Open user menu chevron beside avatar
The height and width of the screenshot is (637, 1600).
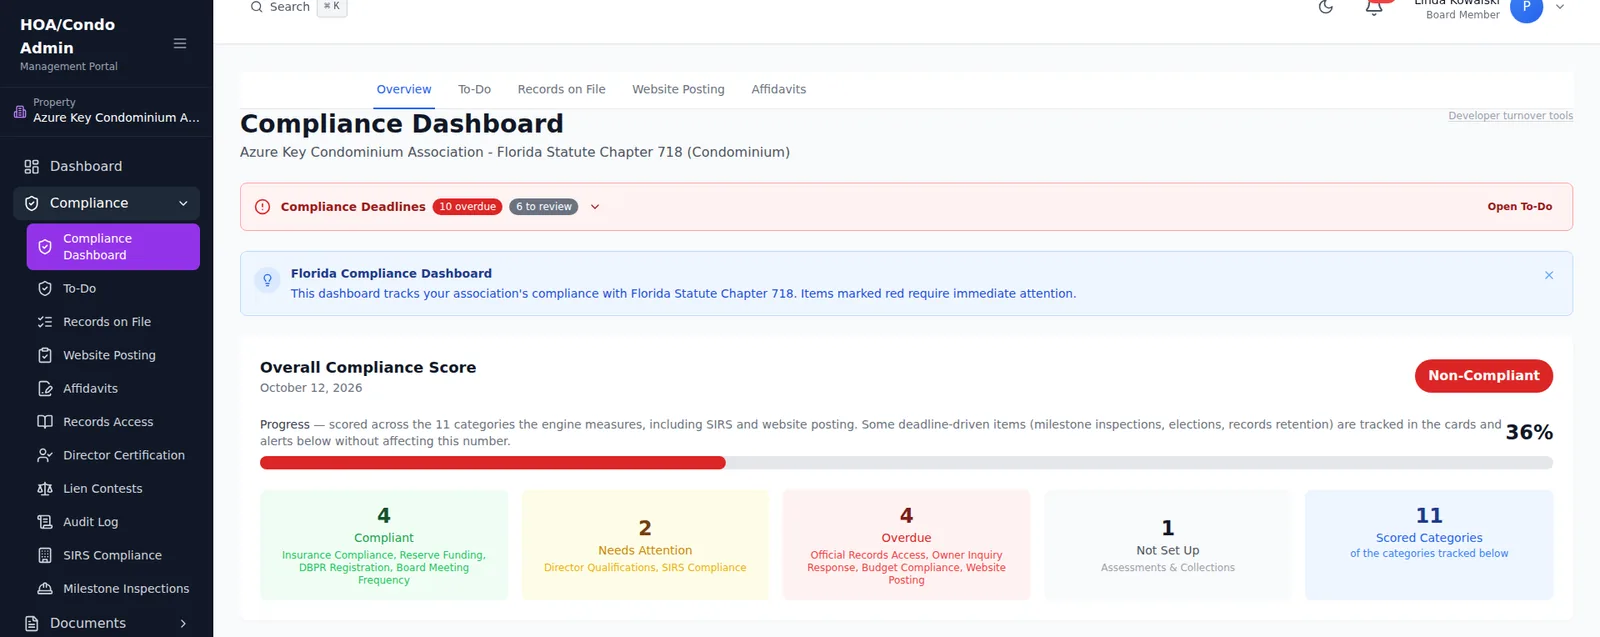click(1560, 7)
